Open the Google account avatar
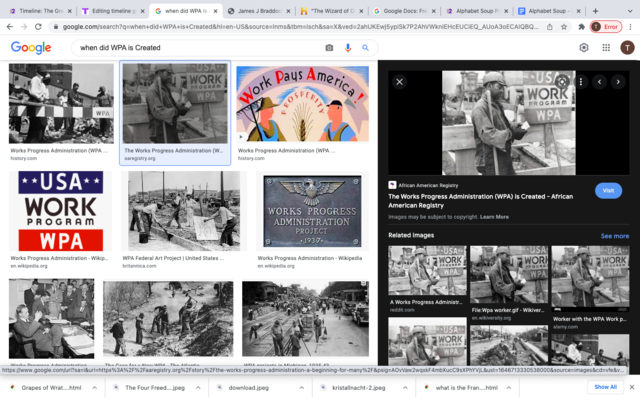This screenshot has width=640, height=400. [627, 48]
